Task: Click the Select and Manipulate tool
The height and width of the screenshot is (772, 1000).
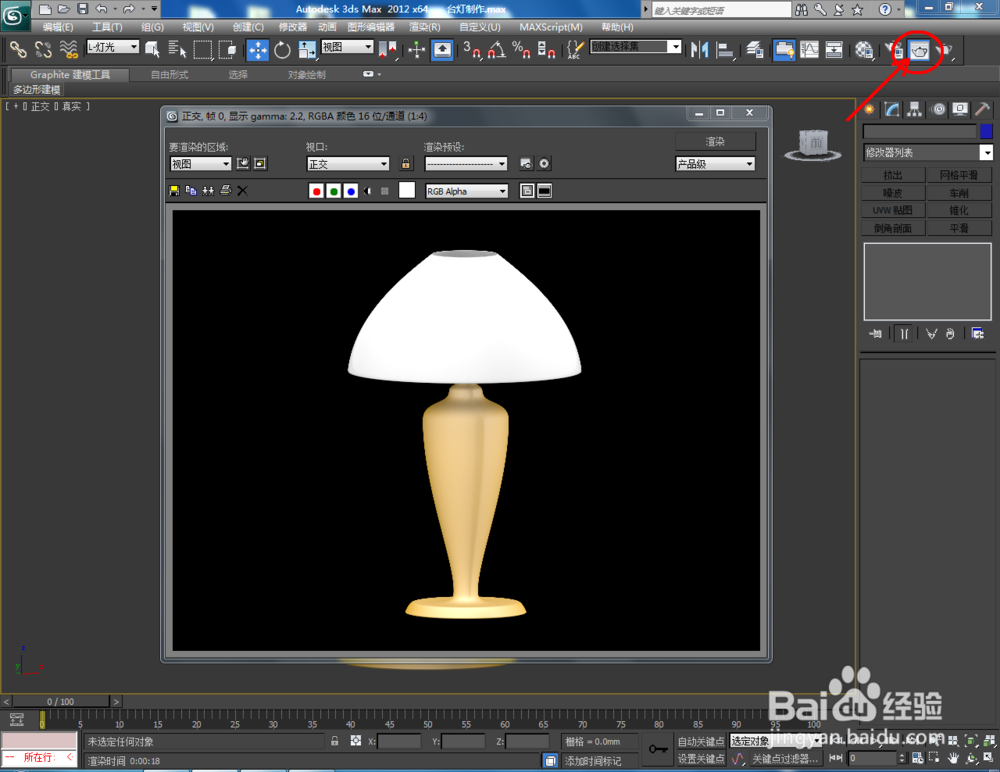Action: click(x=416, y=49)
